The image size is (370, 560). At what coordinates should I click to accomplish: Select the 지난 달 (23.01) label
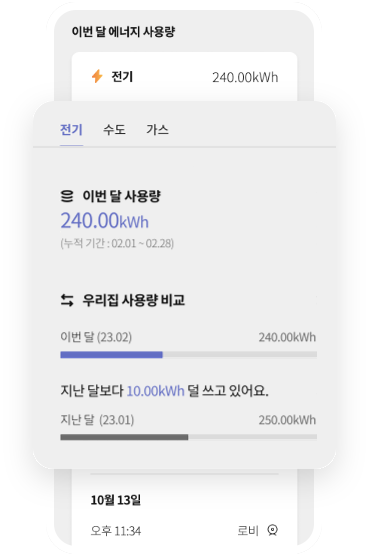tap(97, 420)
